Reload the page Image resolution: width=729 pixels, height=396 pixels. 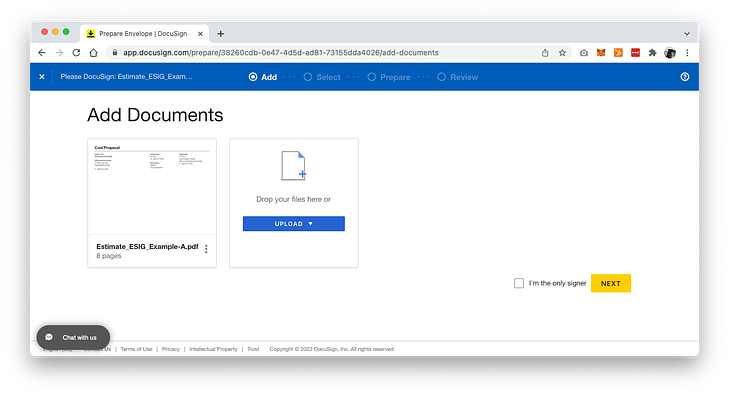point(76,53)
